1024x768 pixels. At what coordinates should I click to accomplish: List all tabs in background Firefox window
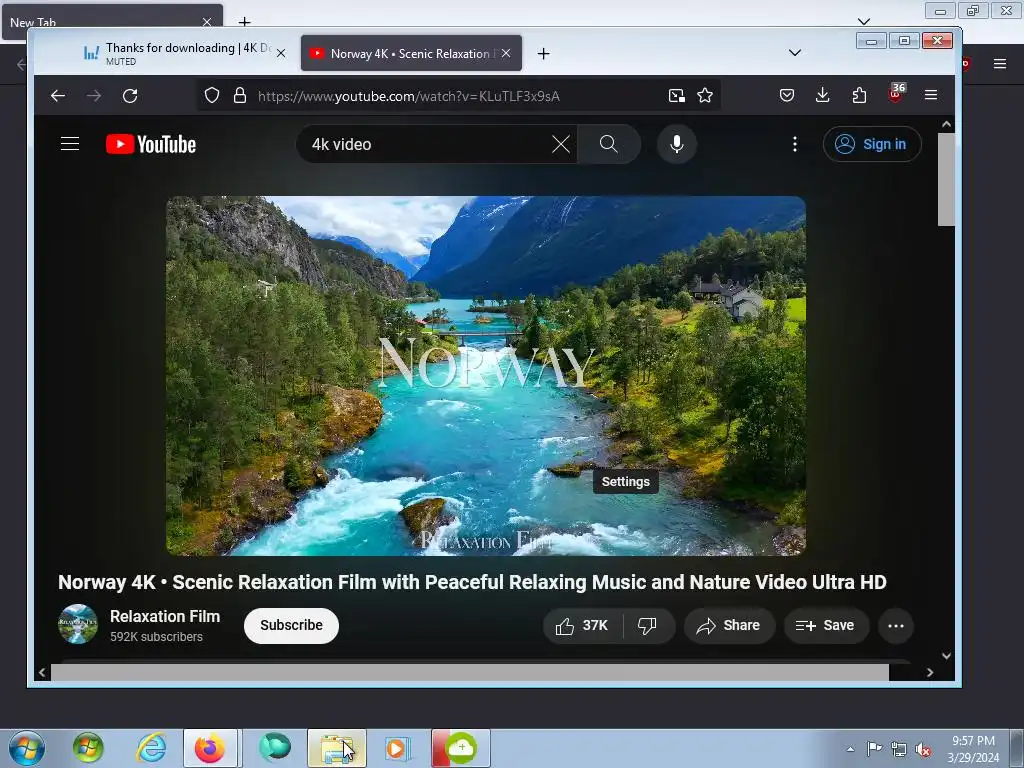pos(864,22)
